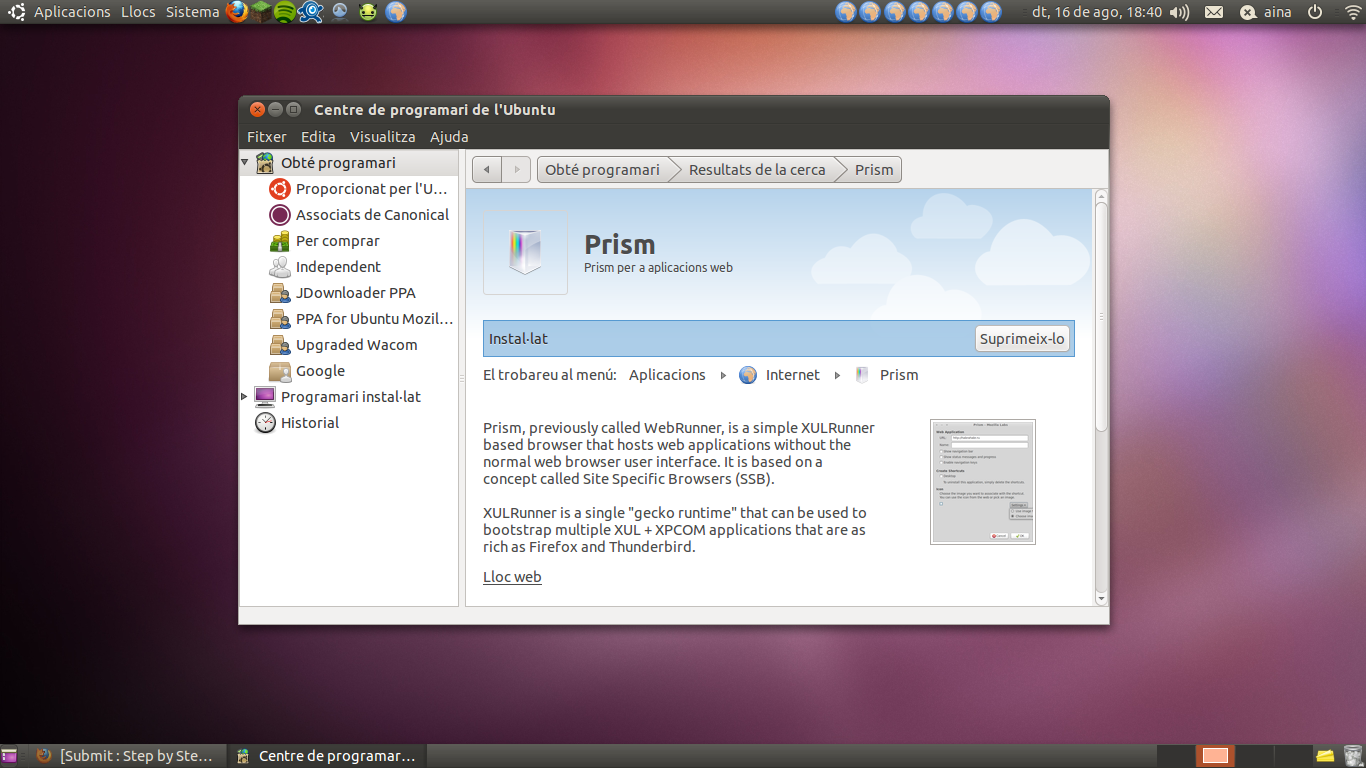The height and width of the screenshot is (768, 1366).
Task: Click the blue one-eyed creature launcher icon
Action: pos(311,12)
